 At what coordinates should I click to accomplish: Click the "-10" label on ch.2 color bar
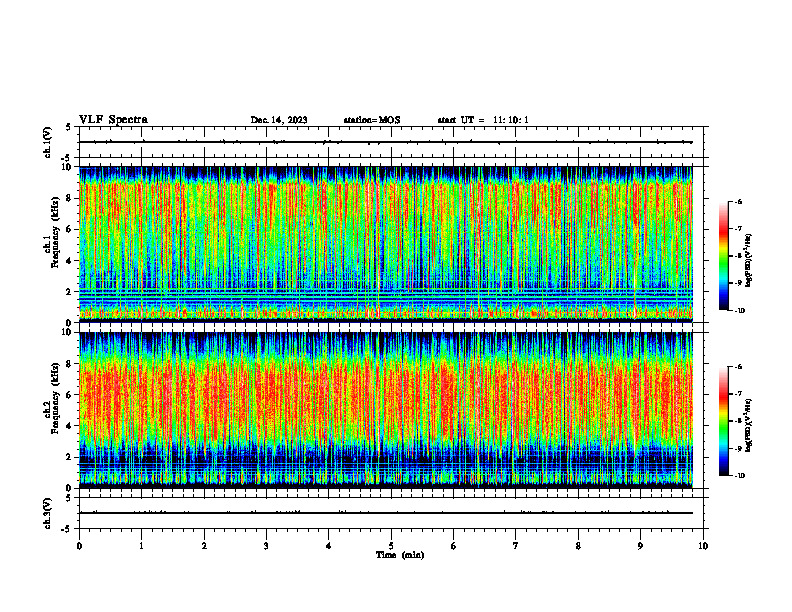point(739,476)
